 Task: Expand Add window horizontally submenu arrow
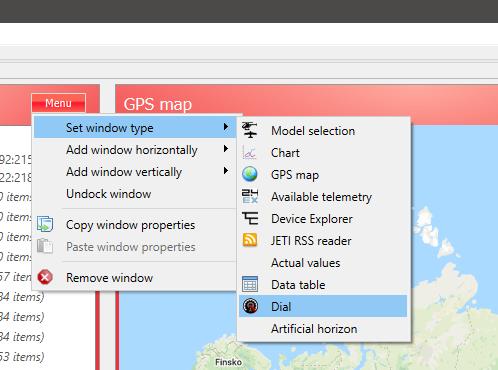coord(226,149)
